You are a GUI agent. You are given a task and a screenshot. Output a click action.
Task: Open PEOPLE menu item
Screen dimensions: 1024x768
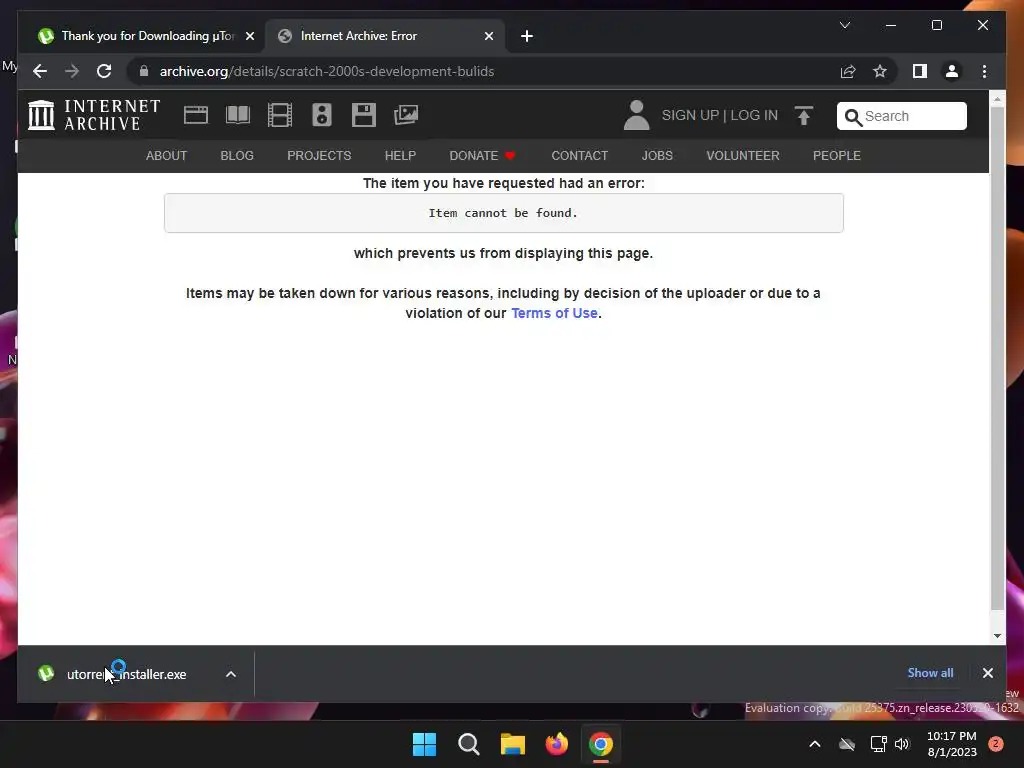coord(837,155)
